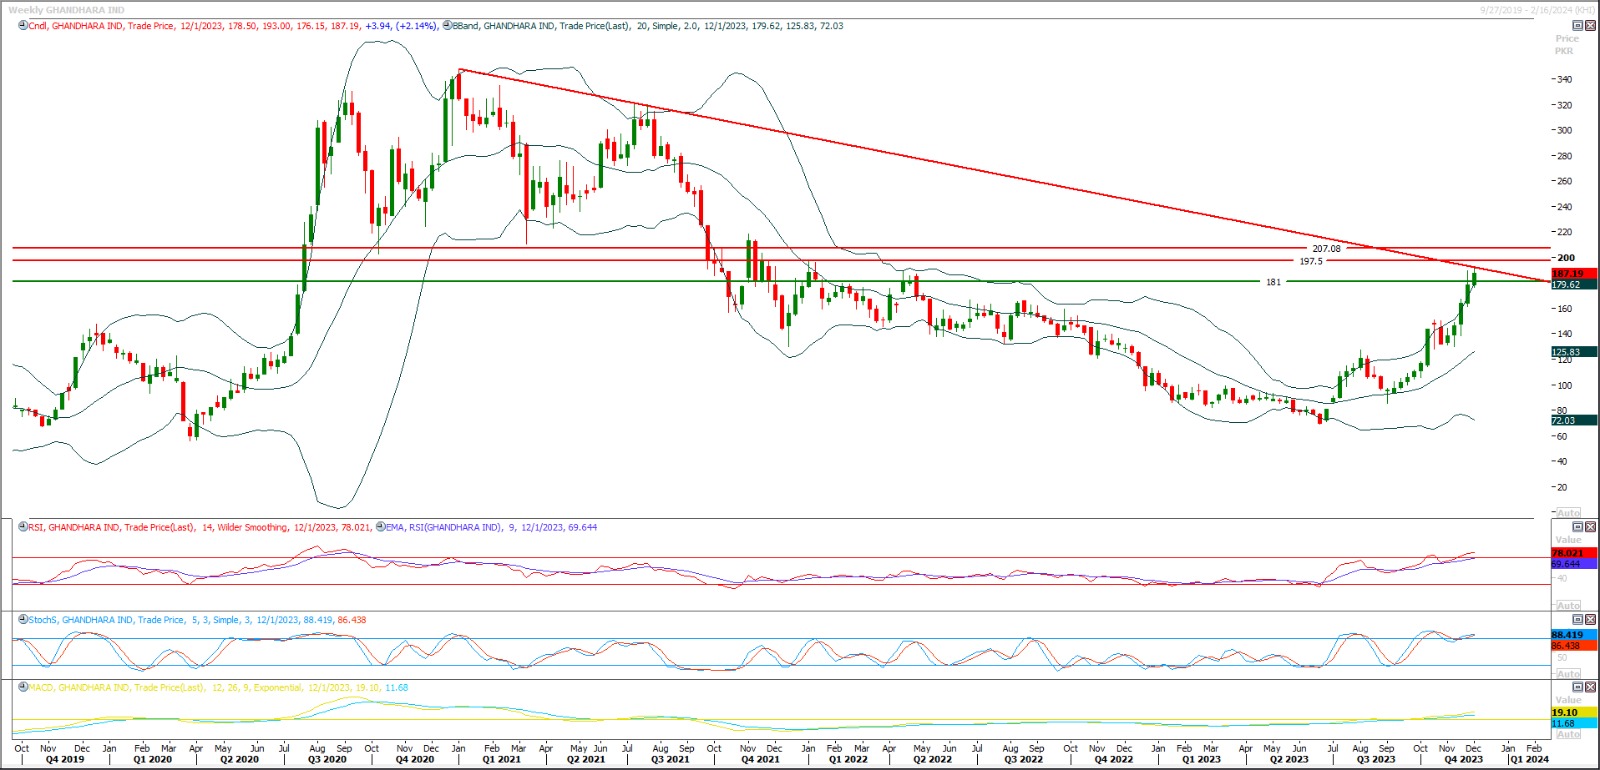This screenshot has width=1600, height=770.
Task: Click the 207.08 horizontal resistance line label
Action: pyautogui.click(x=1326, y=248)
